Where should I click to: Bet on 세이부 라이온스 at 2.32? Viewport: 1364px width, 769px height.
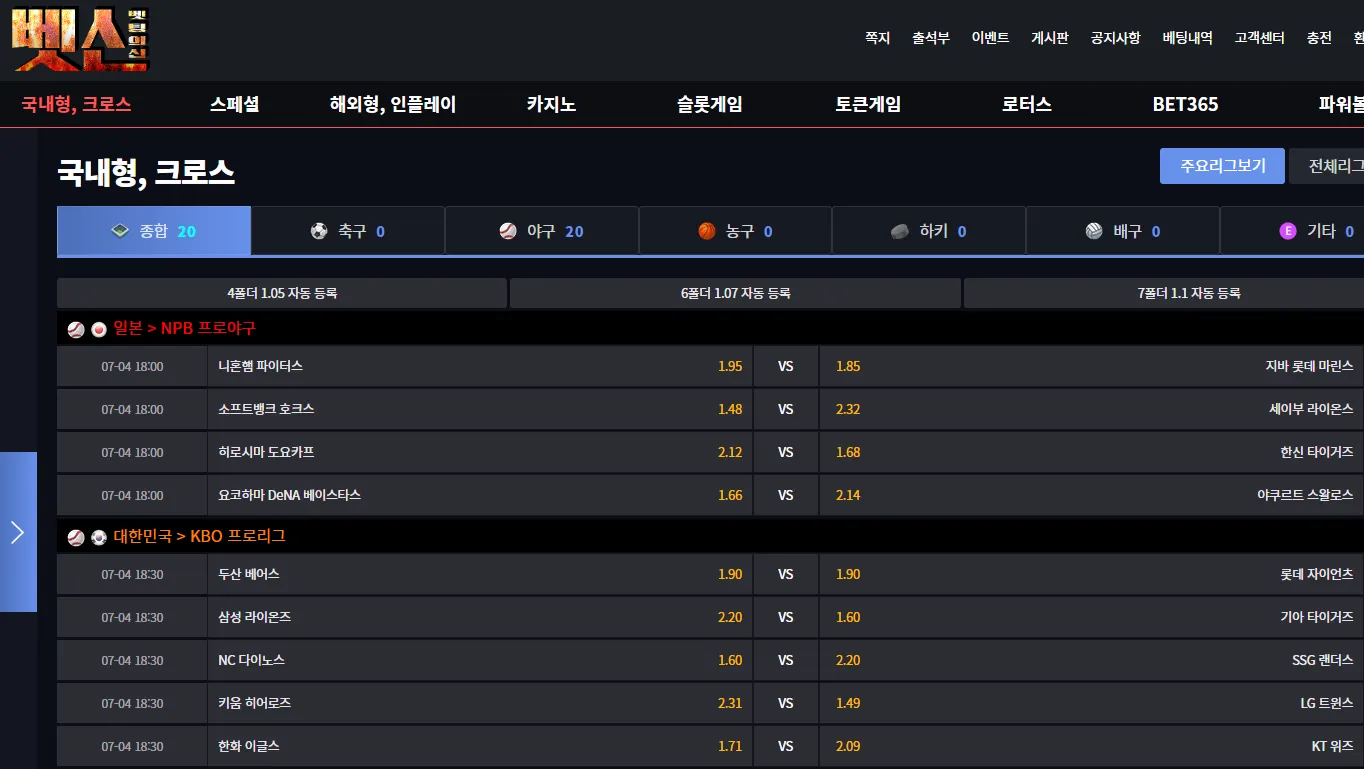tap(1090, 409)
